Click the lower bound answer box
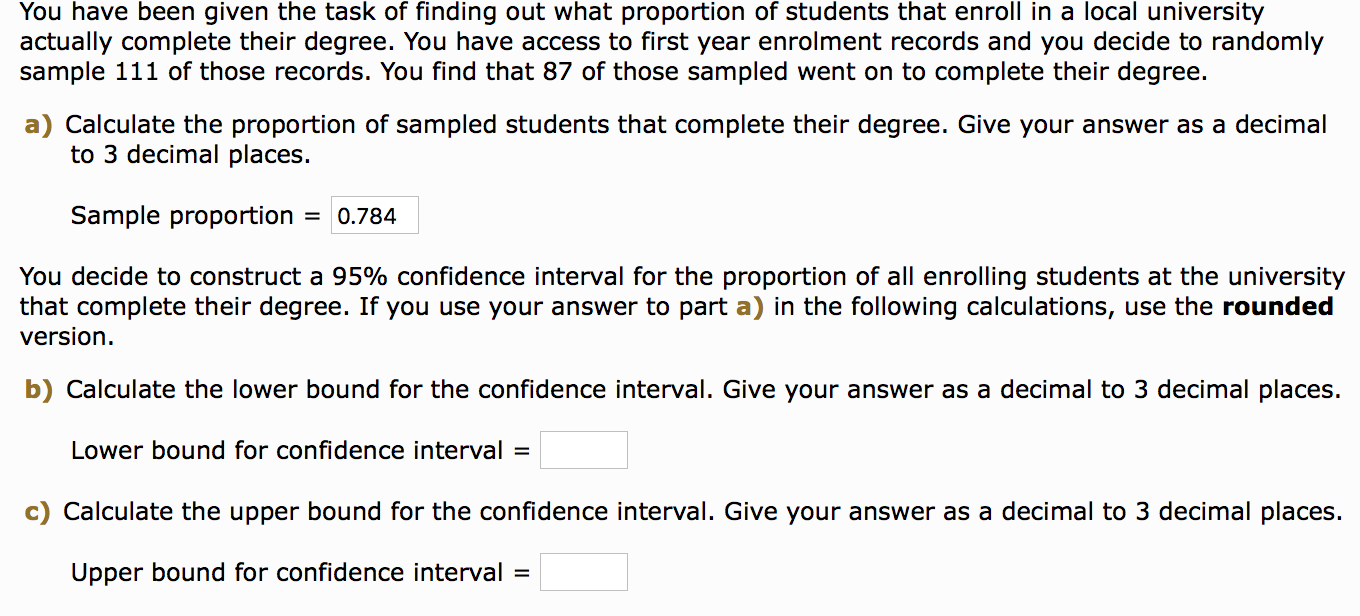1360x616 pixels. 583,449
